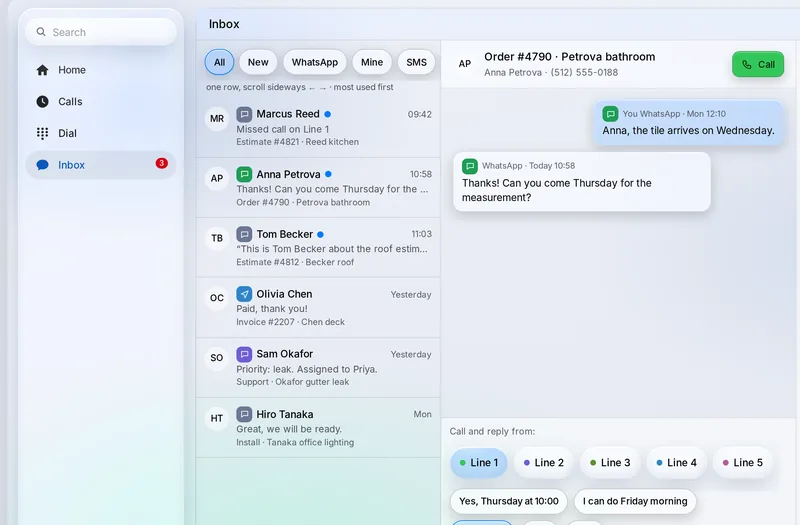Click the Inbox chat bubble icon
This screenshot has height=525, width=800.
coord(42,165)
